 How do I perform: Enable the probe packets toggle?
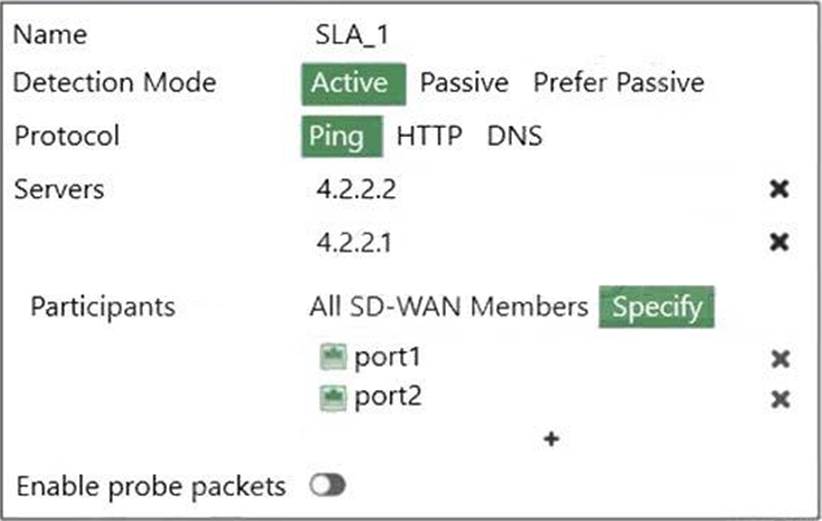327,486
